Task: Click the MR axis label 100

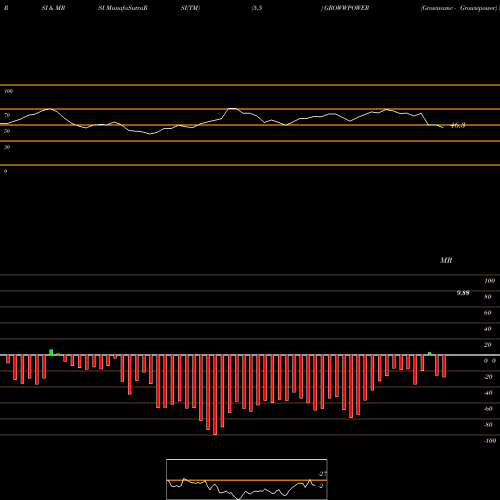Action: (x=489, y=281)
